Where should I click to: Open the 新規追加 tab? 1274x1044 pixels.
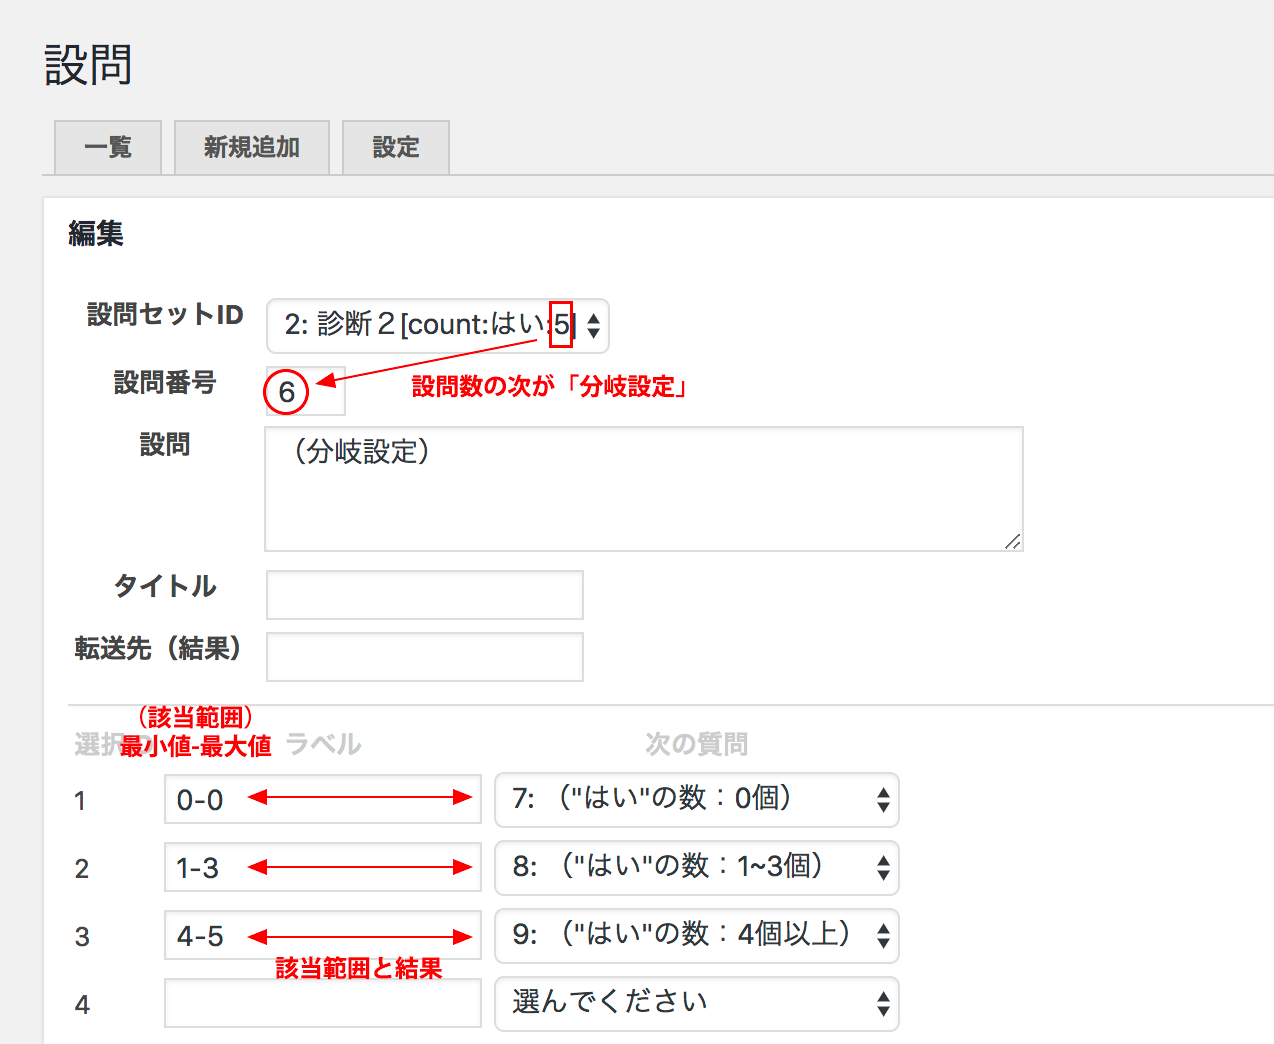(251, 147)
